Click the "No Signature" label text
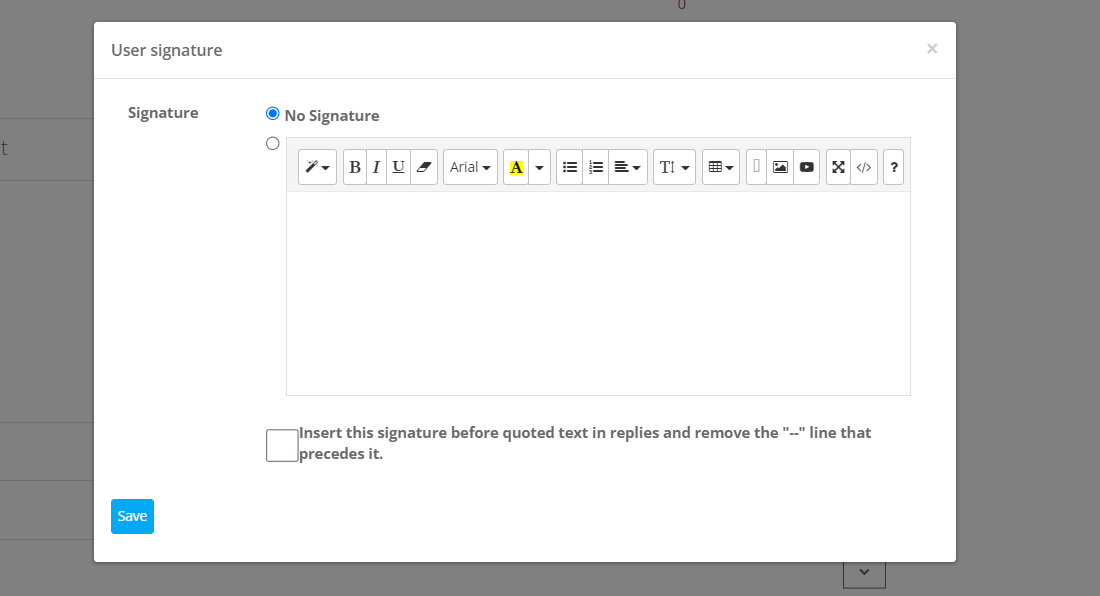 coord(332,116)
